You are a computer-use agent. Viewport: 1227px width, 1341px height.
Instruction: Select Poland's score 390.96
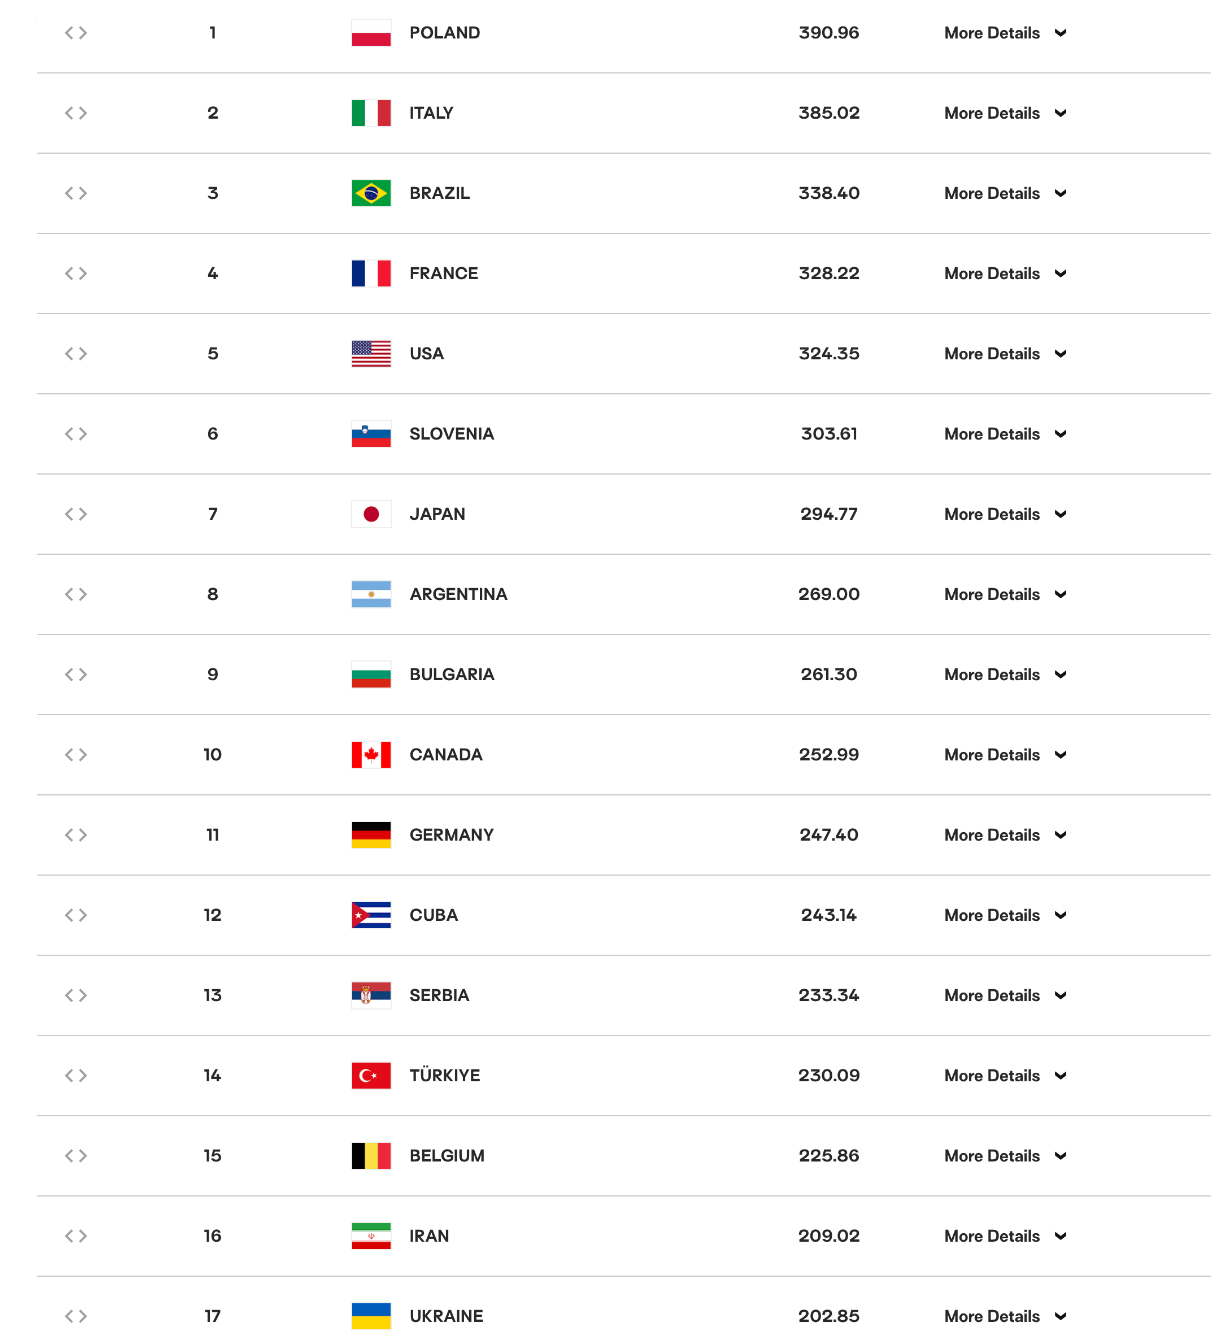829,33
